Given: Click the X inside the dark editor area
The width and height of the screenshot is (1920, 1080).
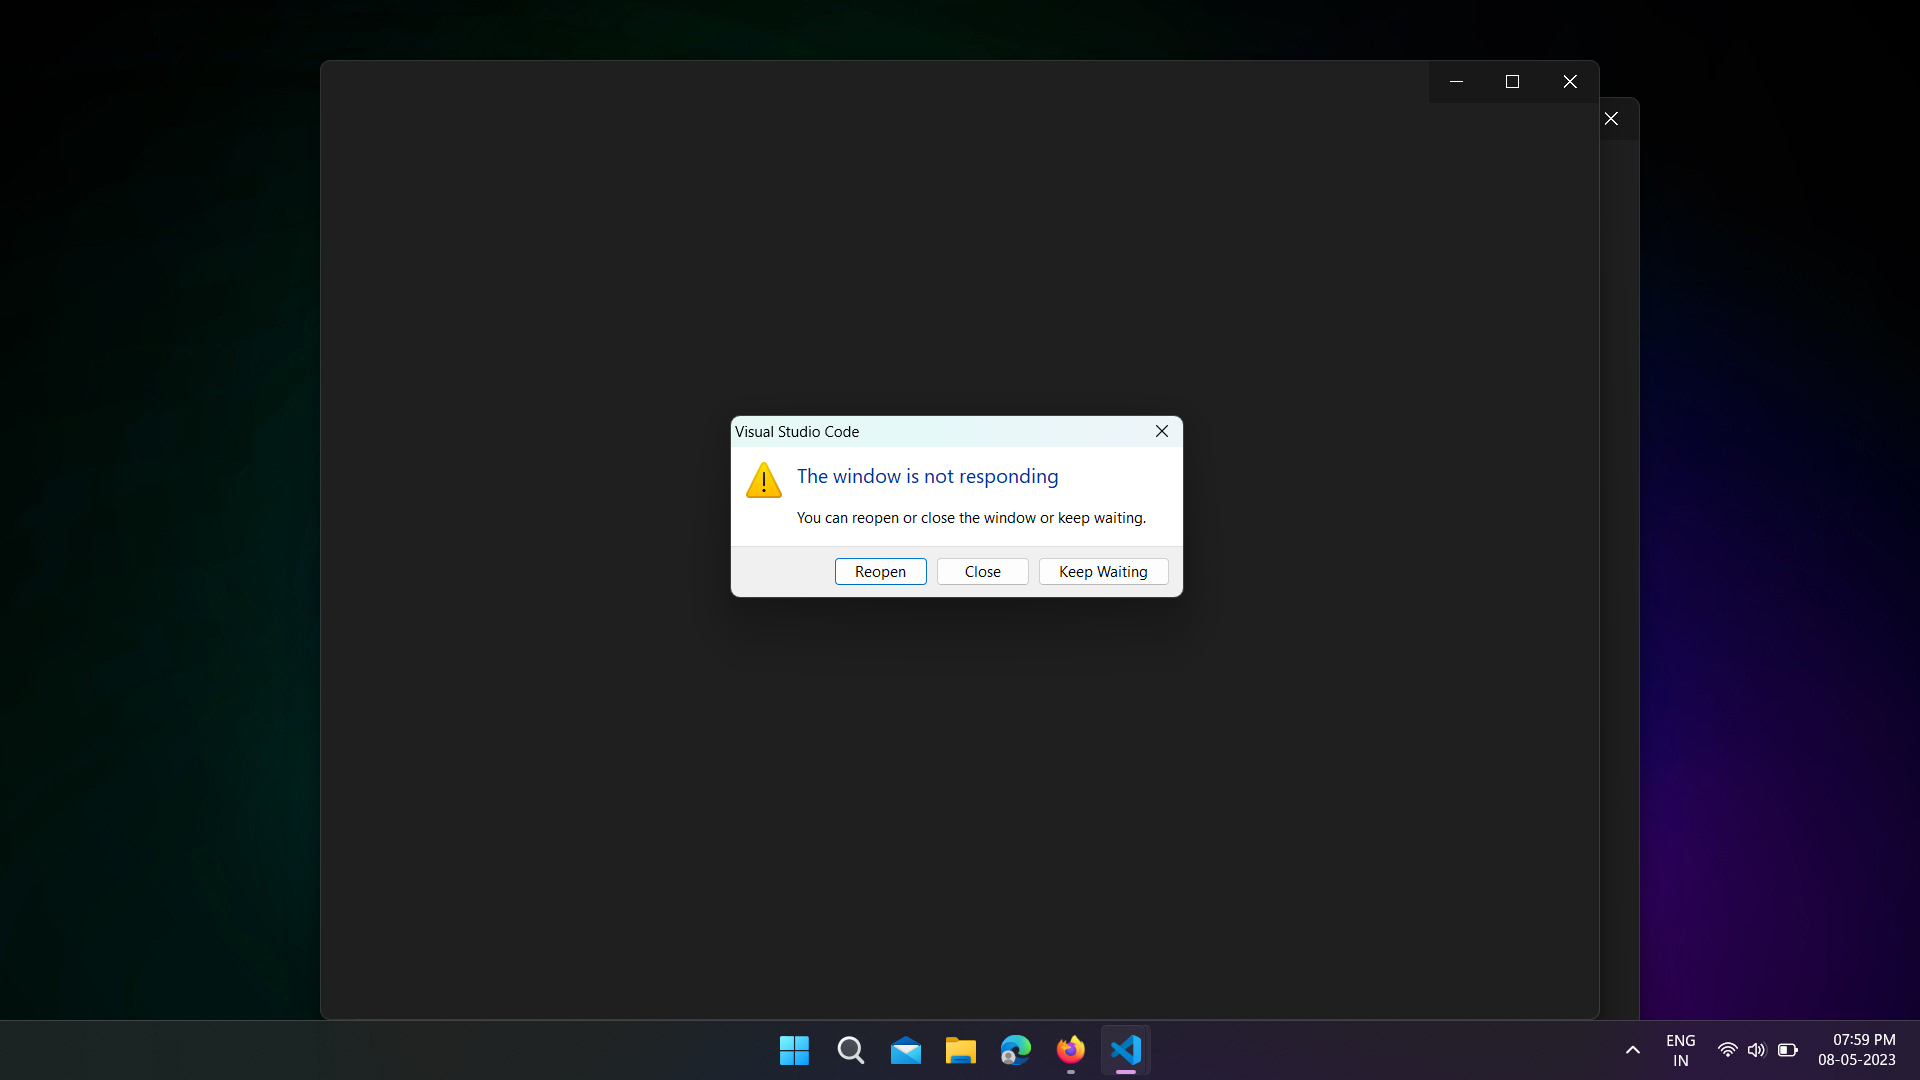Looking at the screenshot, I should pyautogui.click(x=1611, y=118).
